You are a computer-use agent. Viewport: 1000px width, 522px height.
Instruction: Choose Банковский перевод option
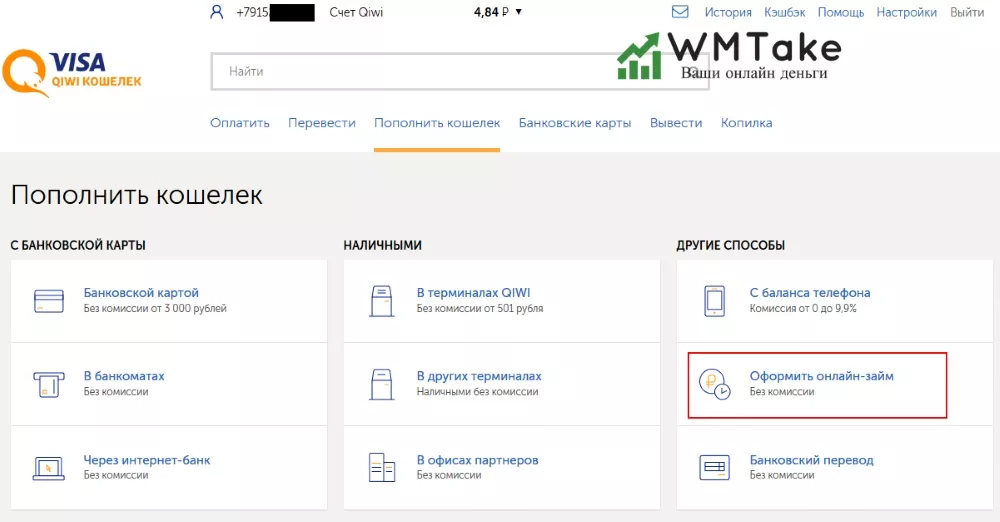click(x=835, y=468)
